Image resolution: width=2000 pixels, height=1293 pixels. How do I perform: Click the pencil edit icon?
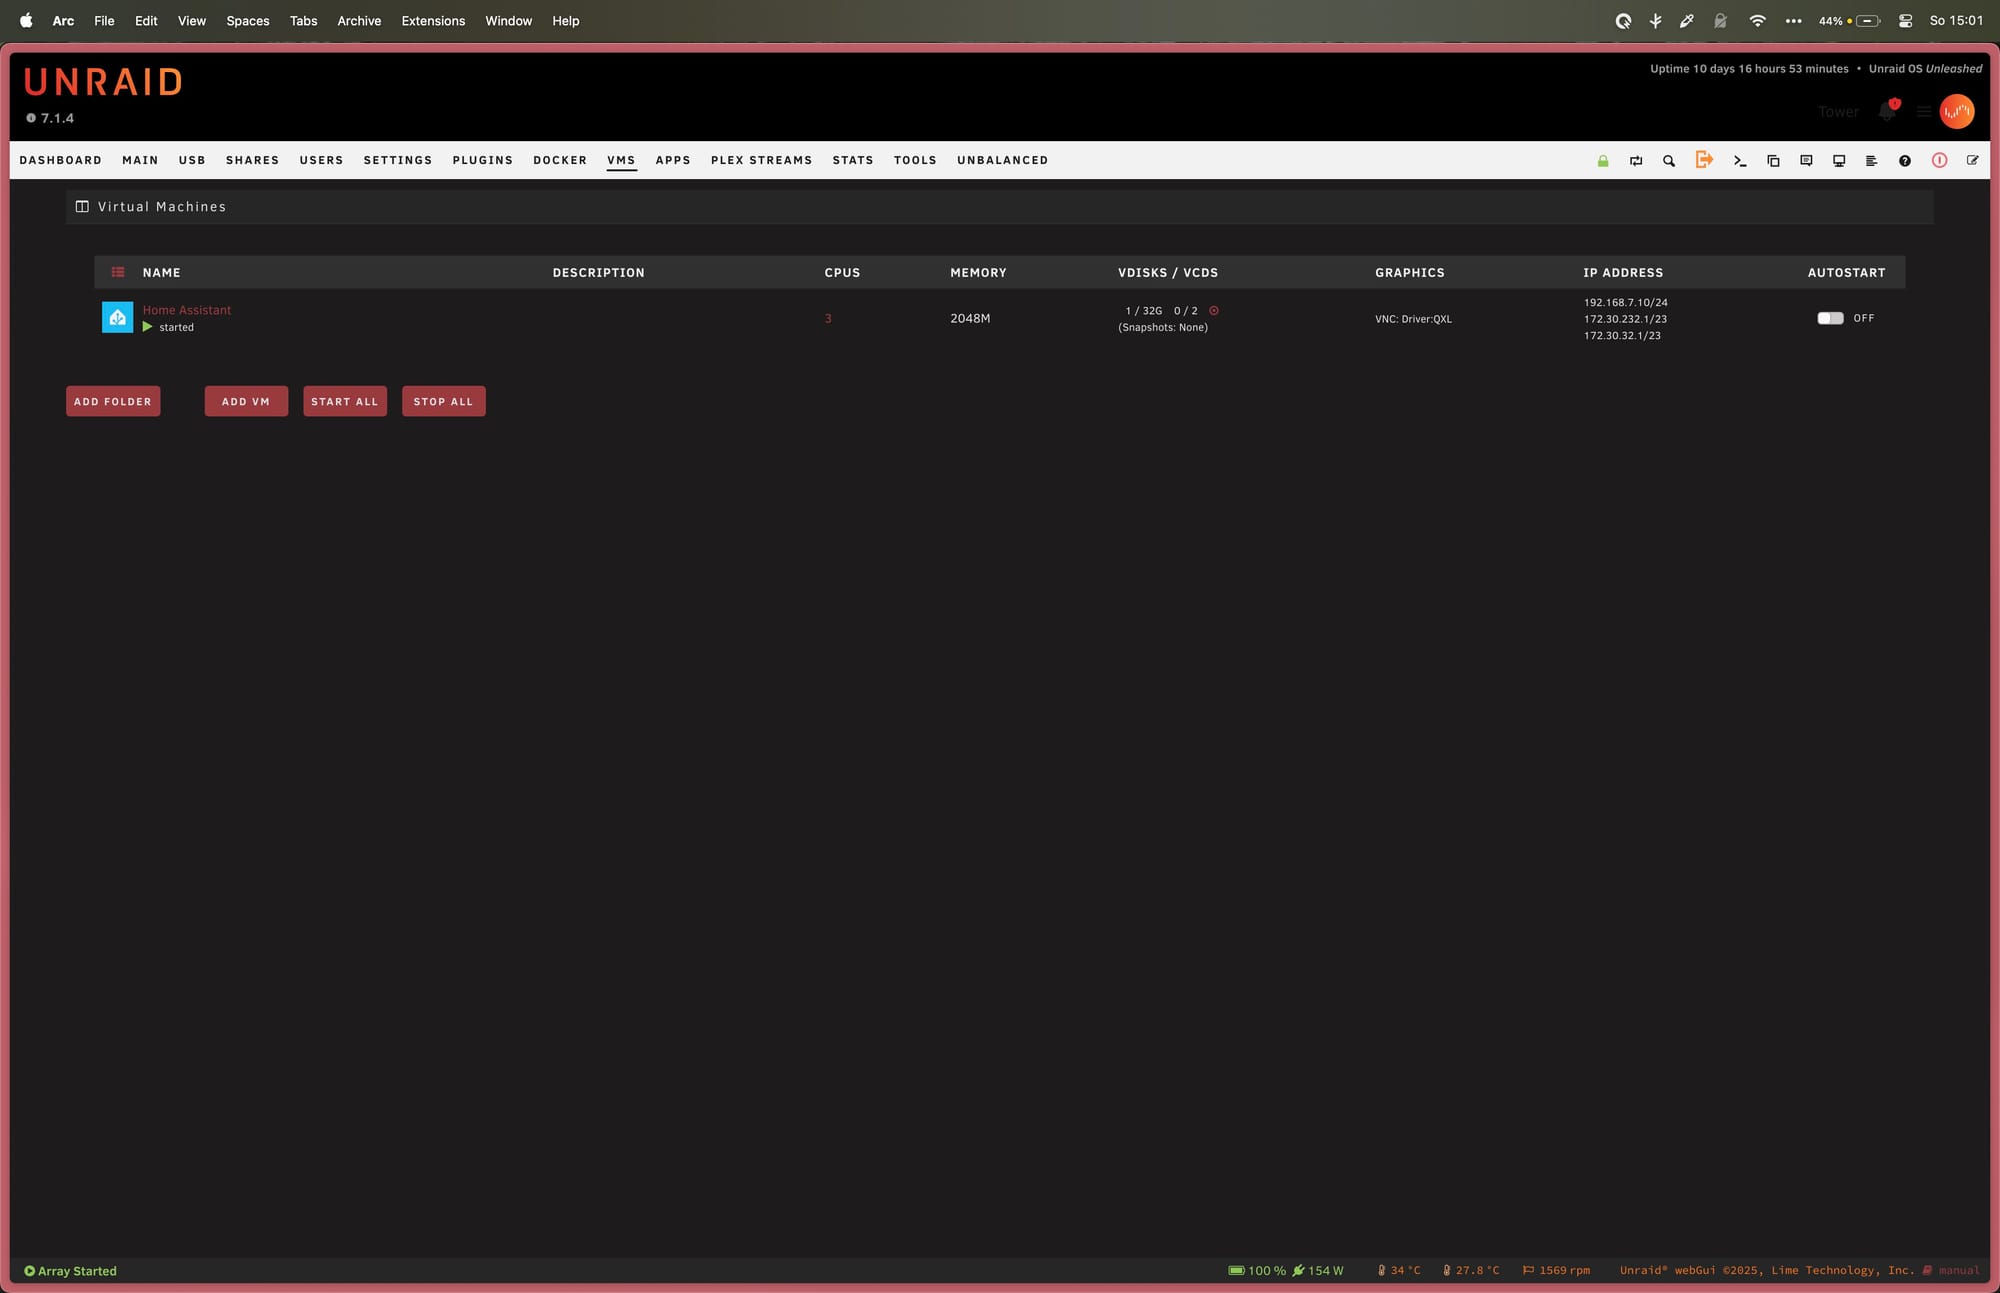[1973, 160]
